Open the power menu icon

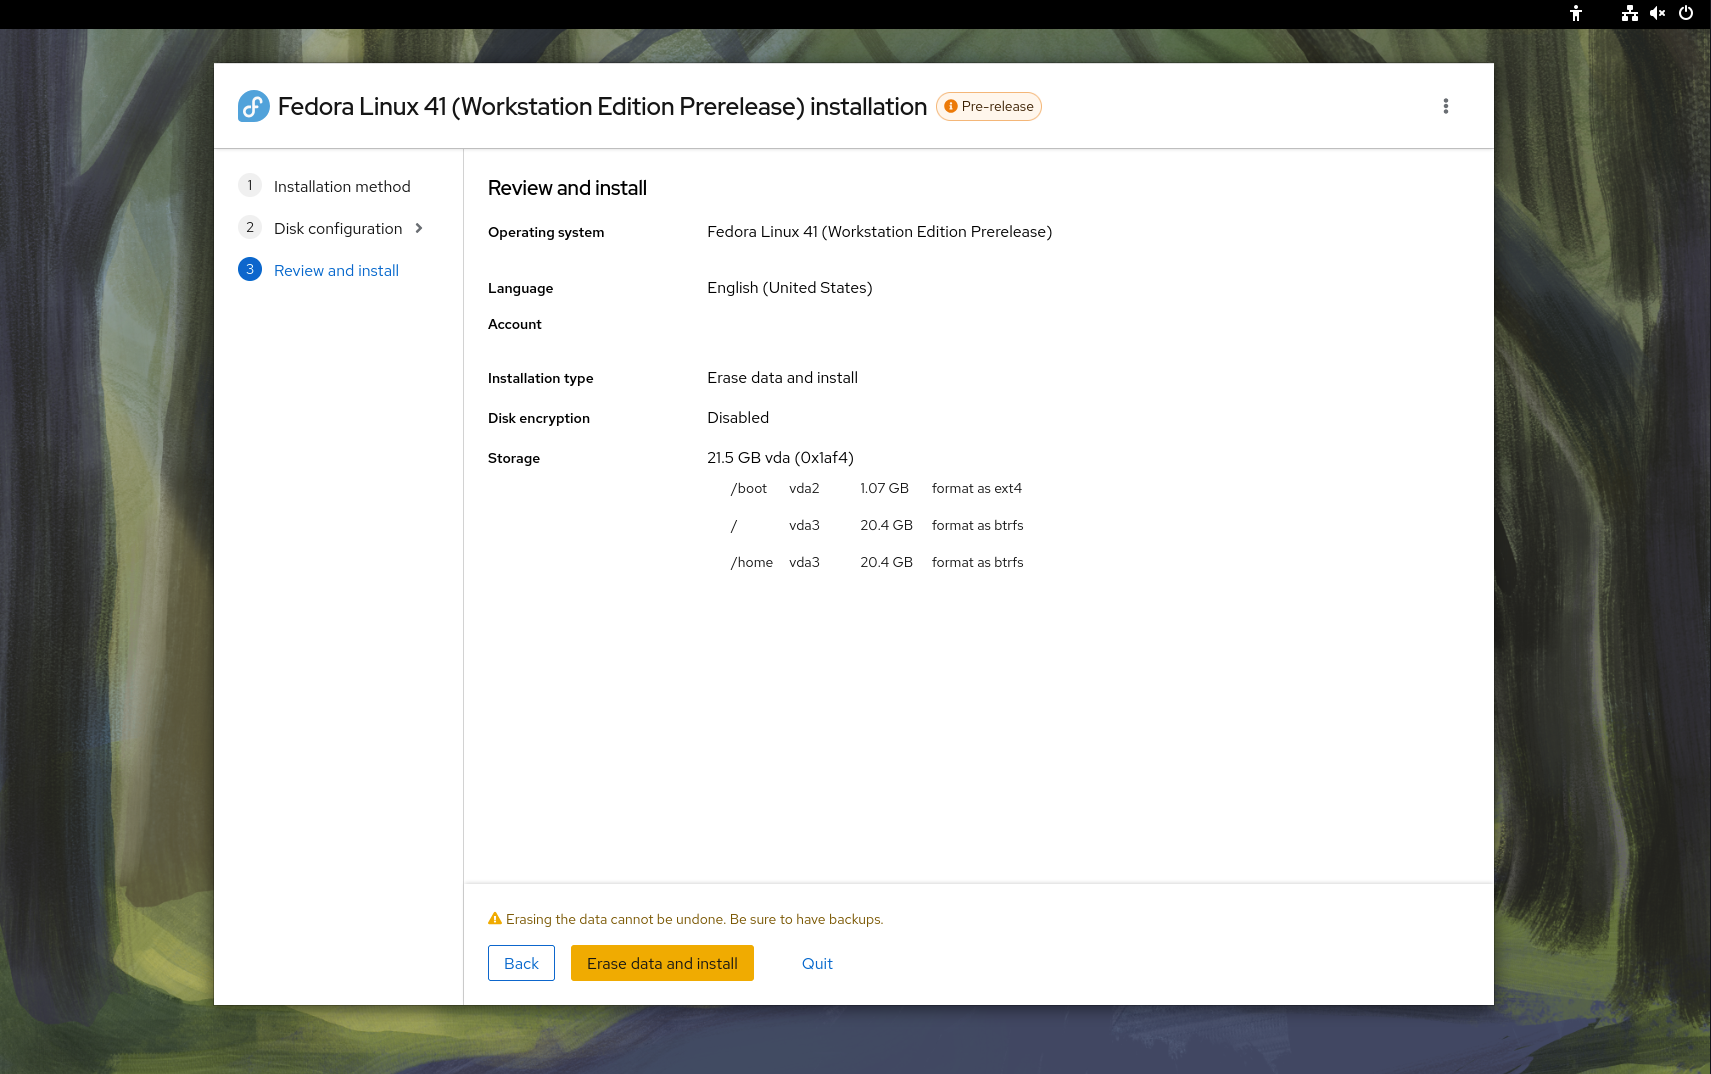[1686, 13]
